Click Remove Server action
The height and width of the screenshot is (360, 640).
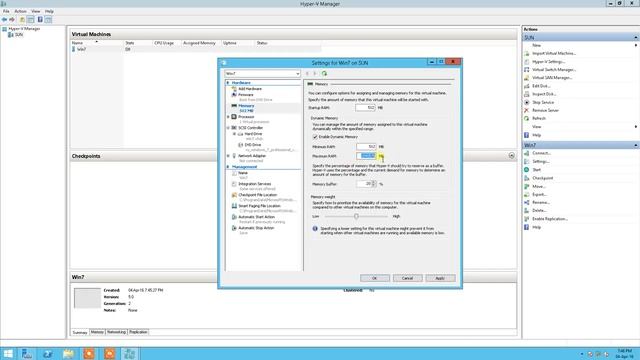(x=545, y=111)
